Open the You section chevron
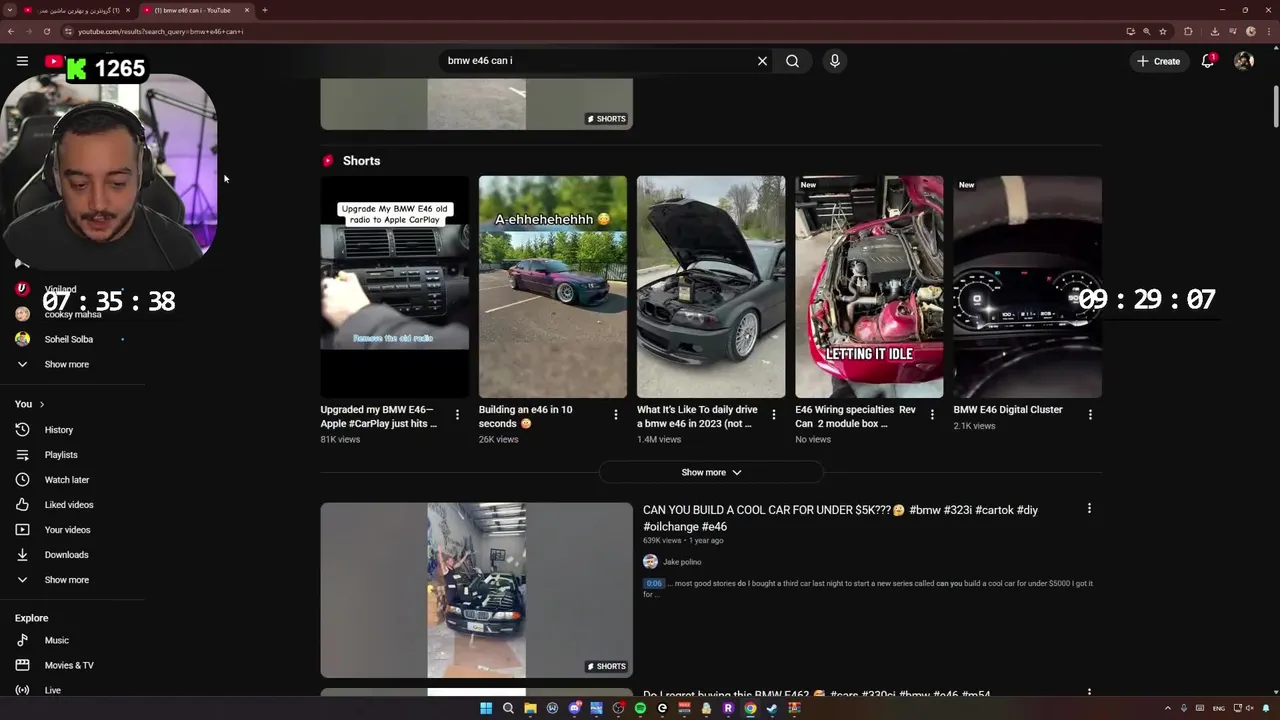 click(42, 404)
